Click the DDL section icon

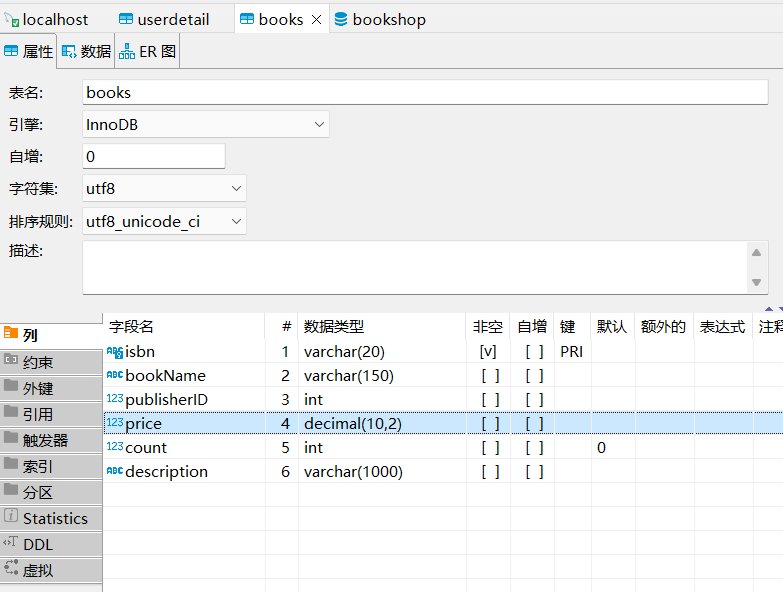coord(10,542)
